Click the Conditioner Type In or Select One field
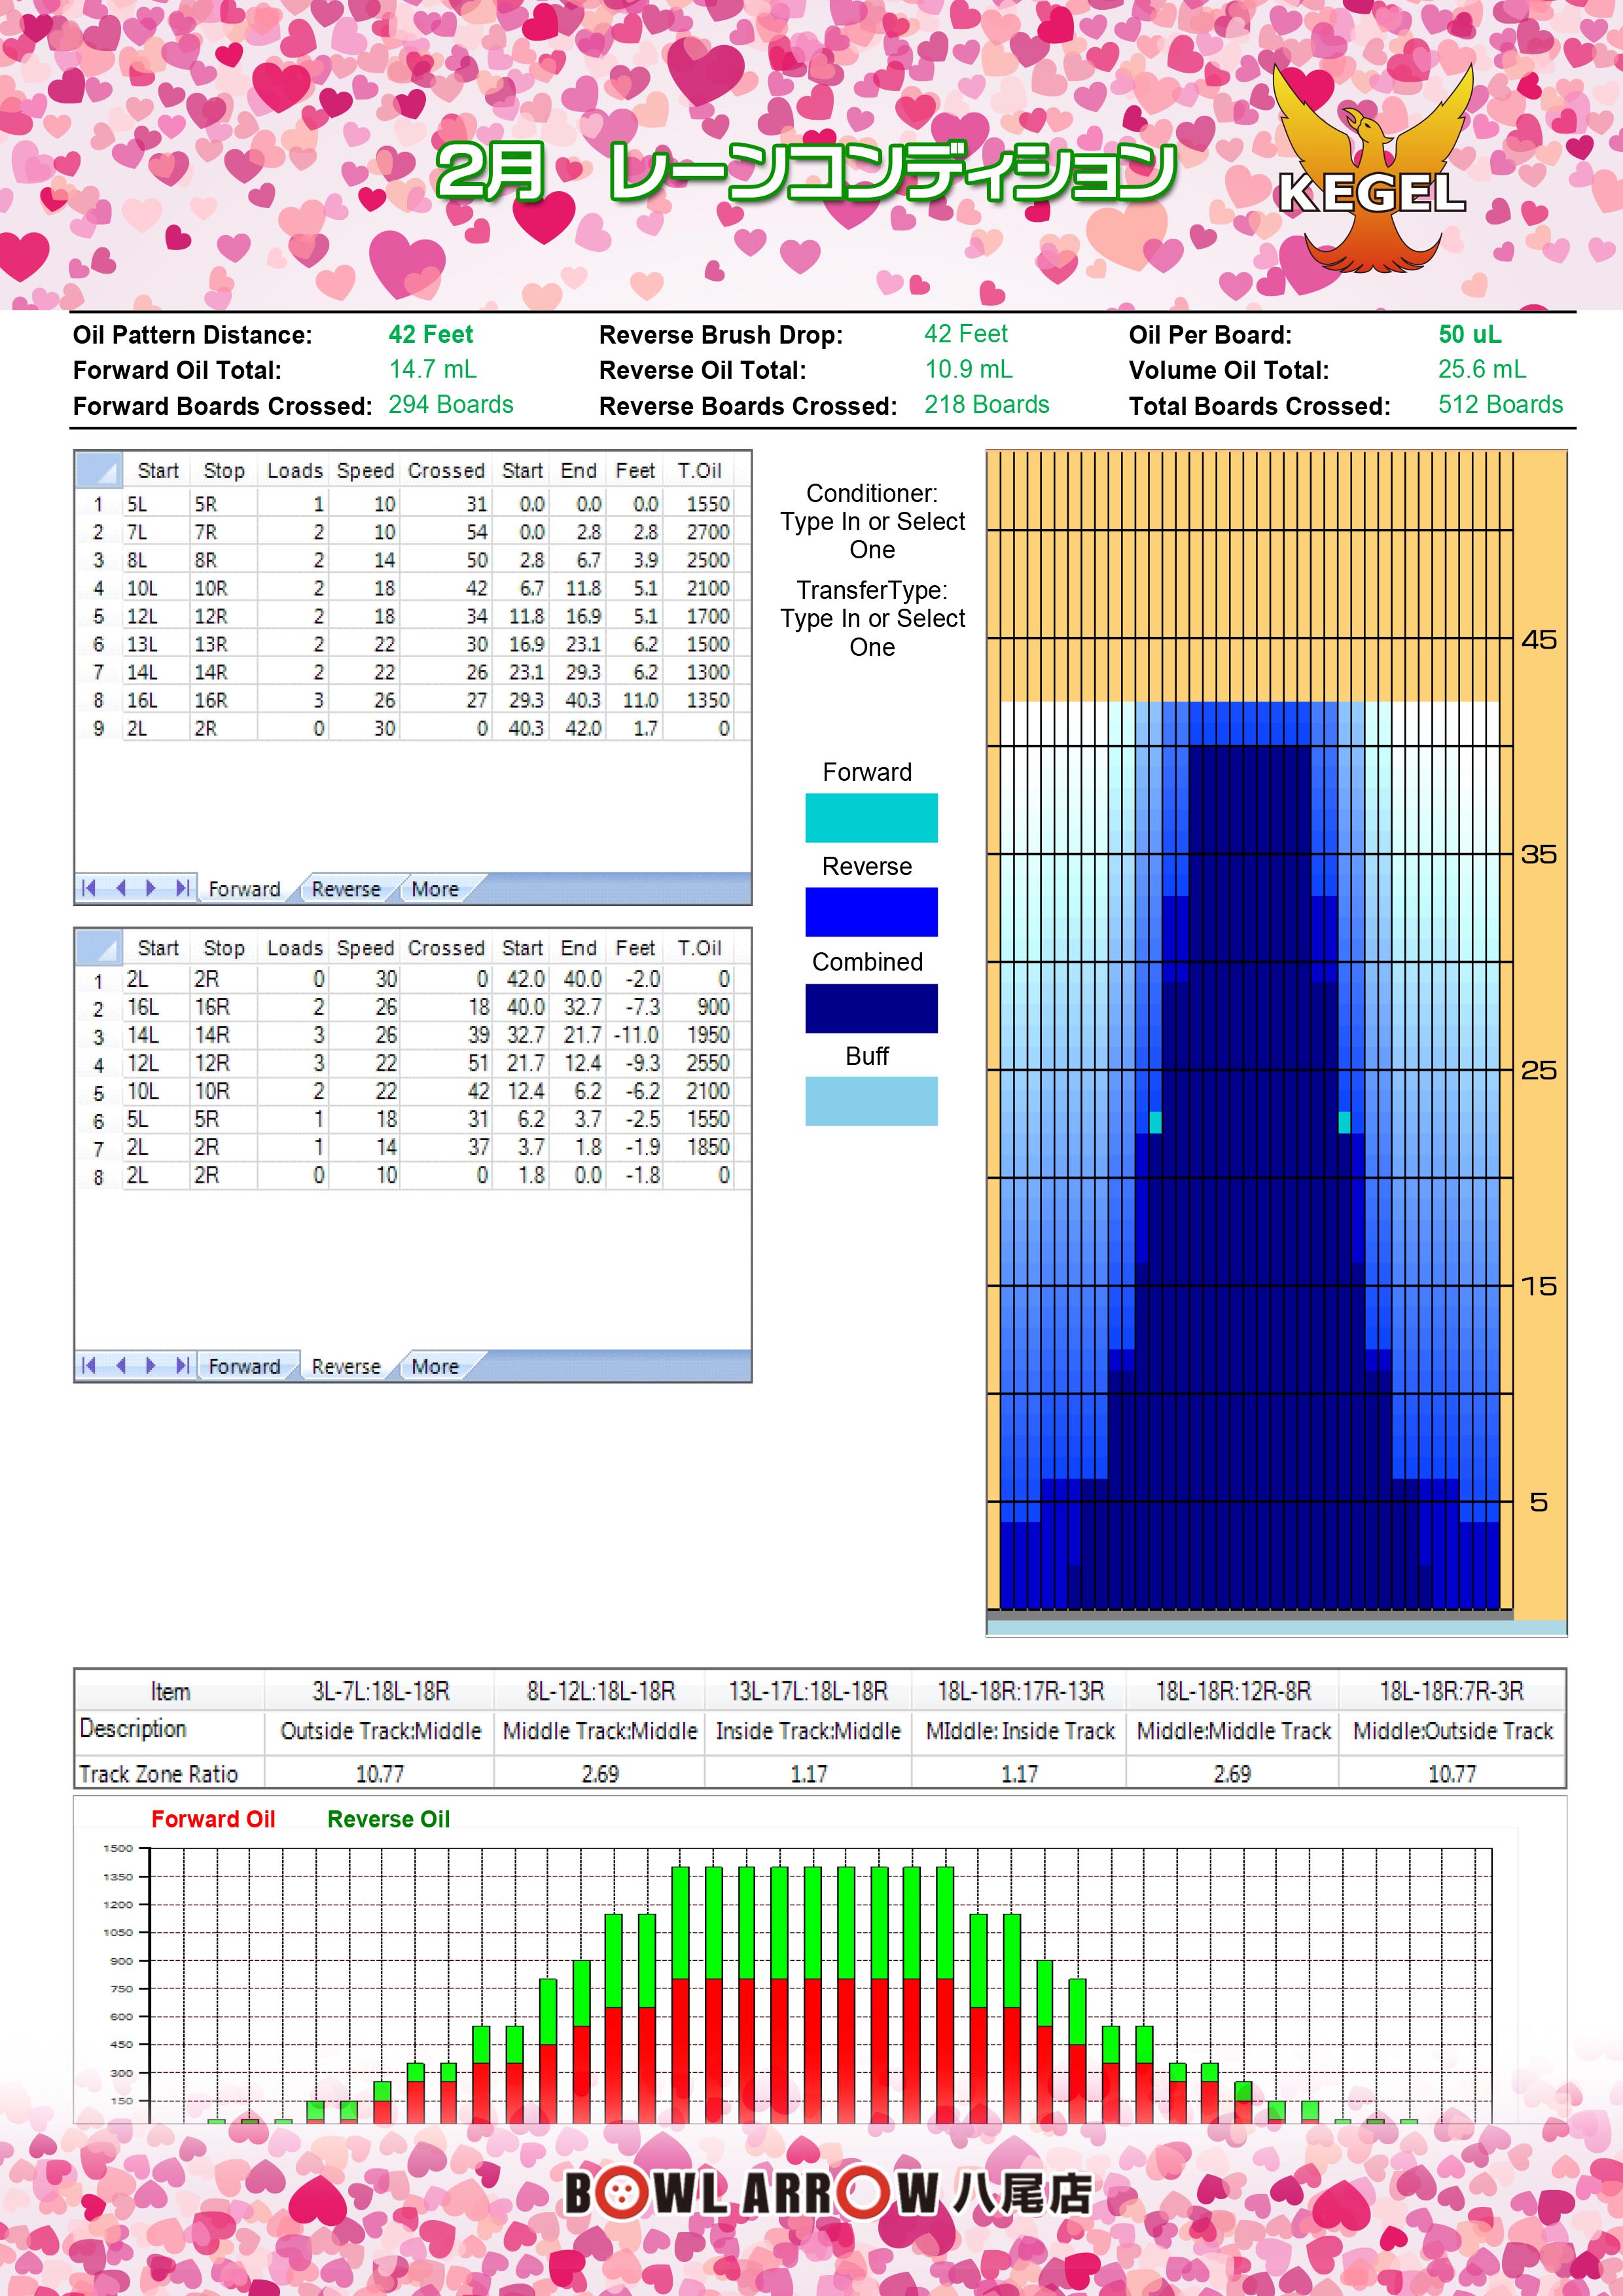This screenshot has width=1623, height=2296. pyautogui.click(x=872, y=536)
